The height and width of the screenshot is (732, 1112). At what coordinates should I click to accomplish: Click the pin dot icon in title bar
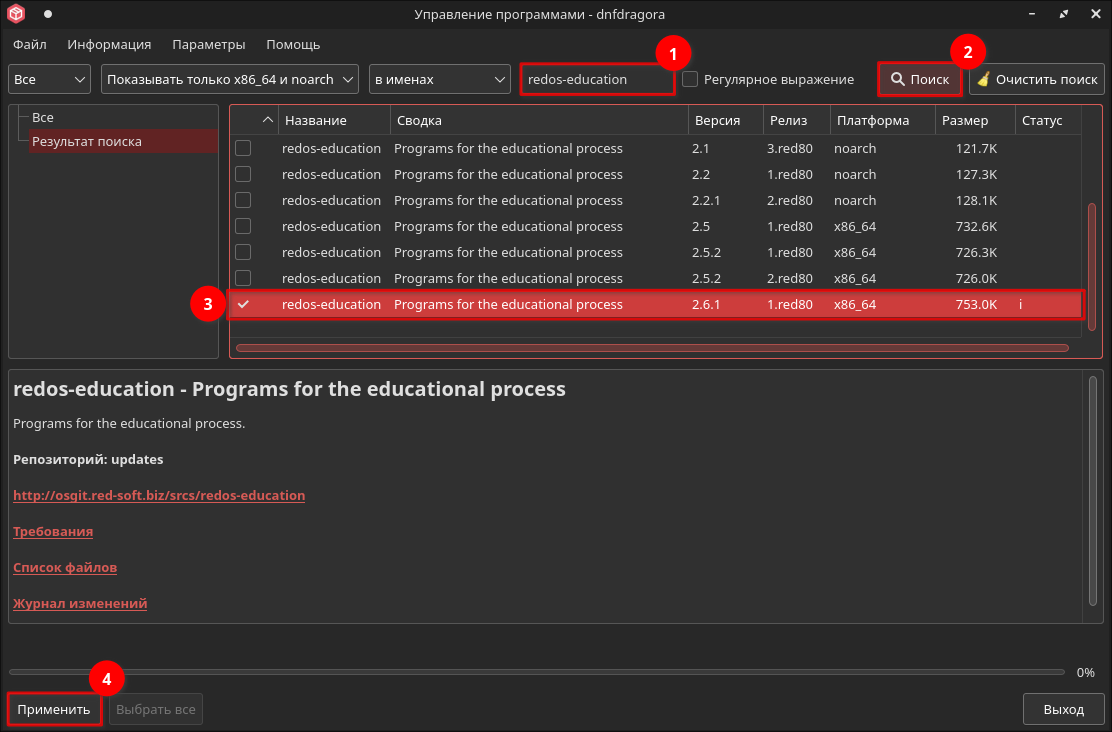47,14
